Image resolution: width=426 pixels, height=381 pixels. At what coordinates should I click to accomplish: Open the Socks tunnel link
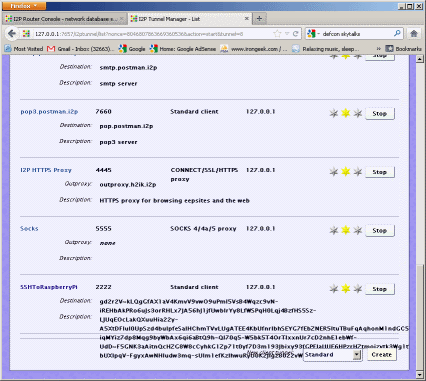29,229
